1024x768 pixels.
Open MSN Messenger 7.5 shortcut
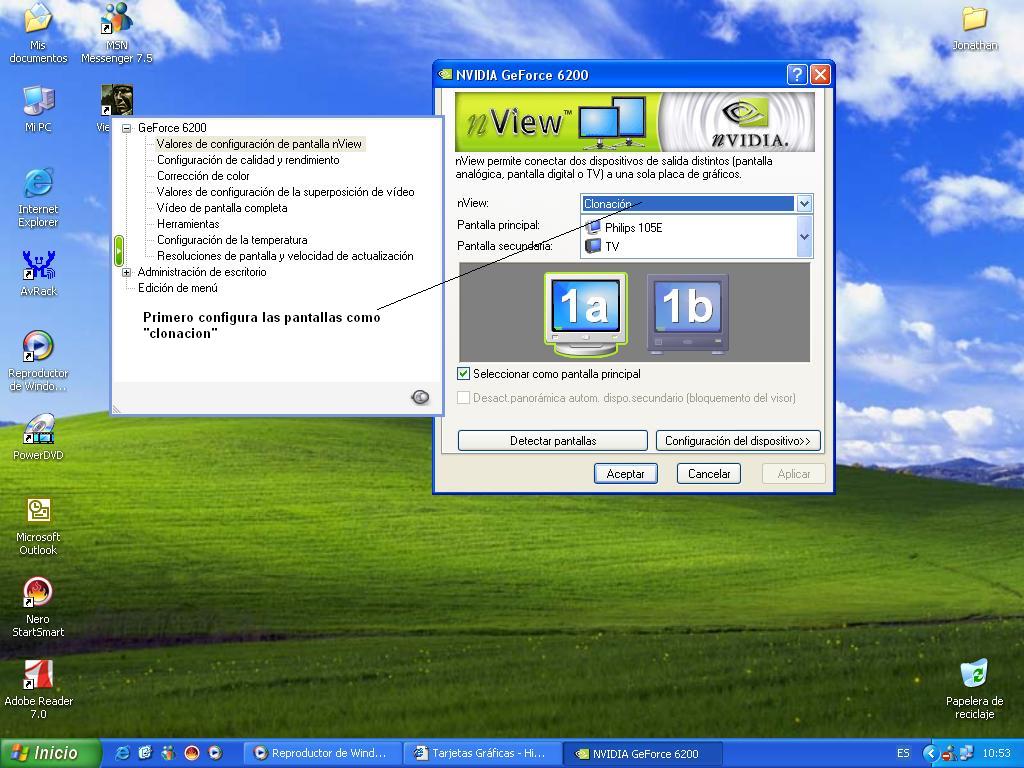[116, 33]
